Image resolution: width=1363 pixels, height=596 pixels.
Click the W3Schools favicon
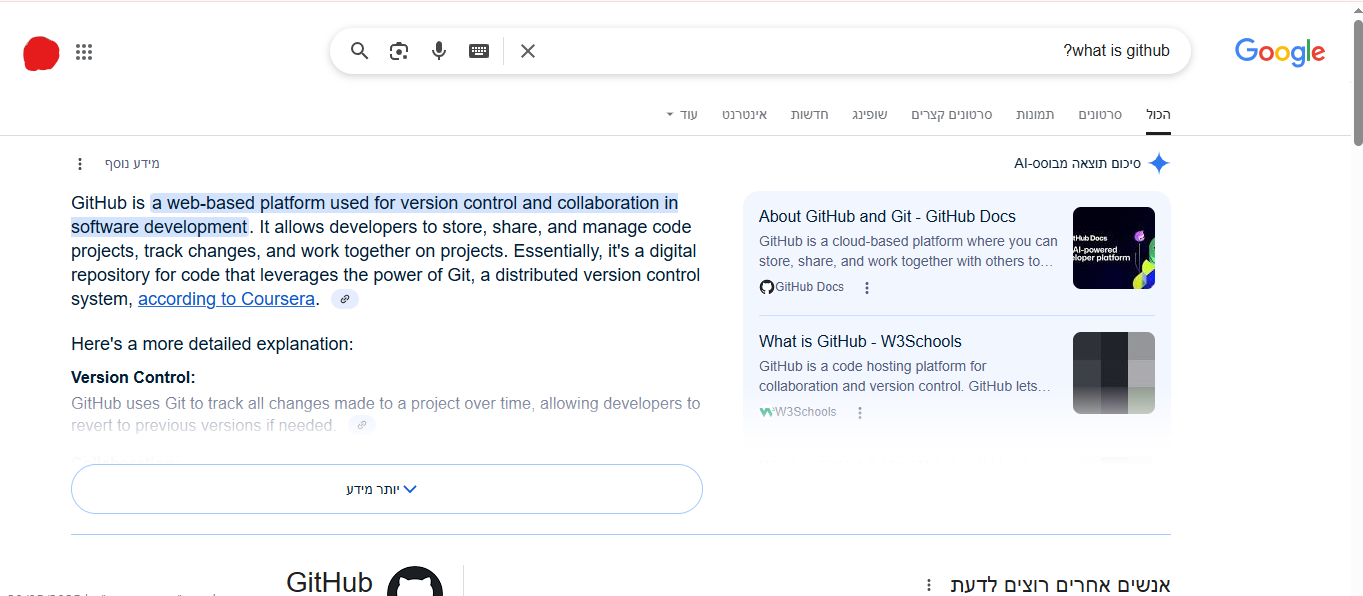coord(766,412)
